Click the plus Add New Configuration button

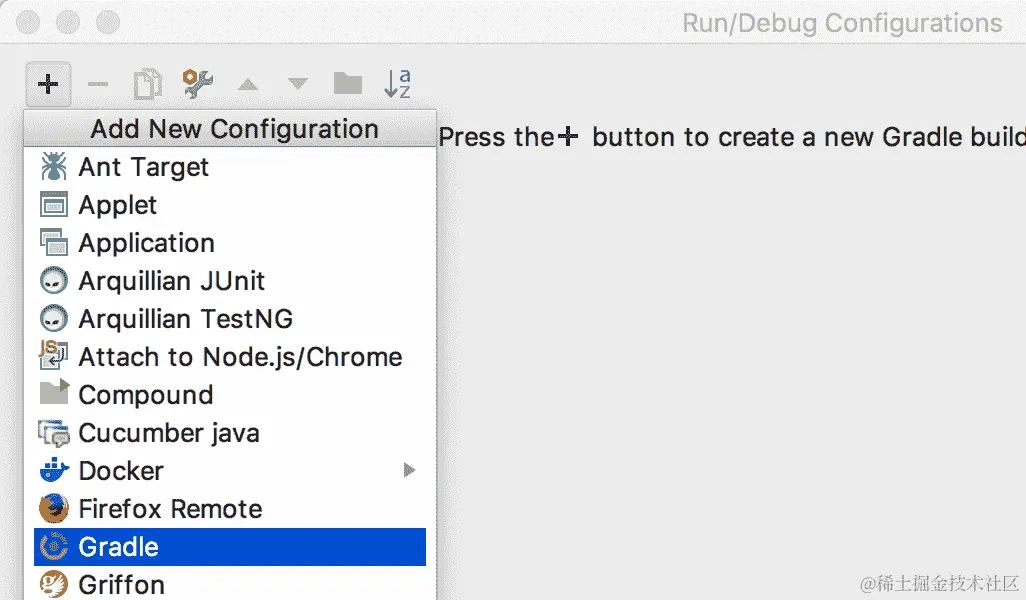(48, 84)
